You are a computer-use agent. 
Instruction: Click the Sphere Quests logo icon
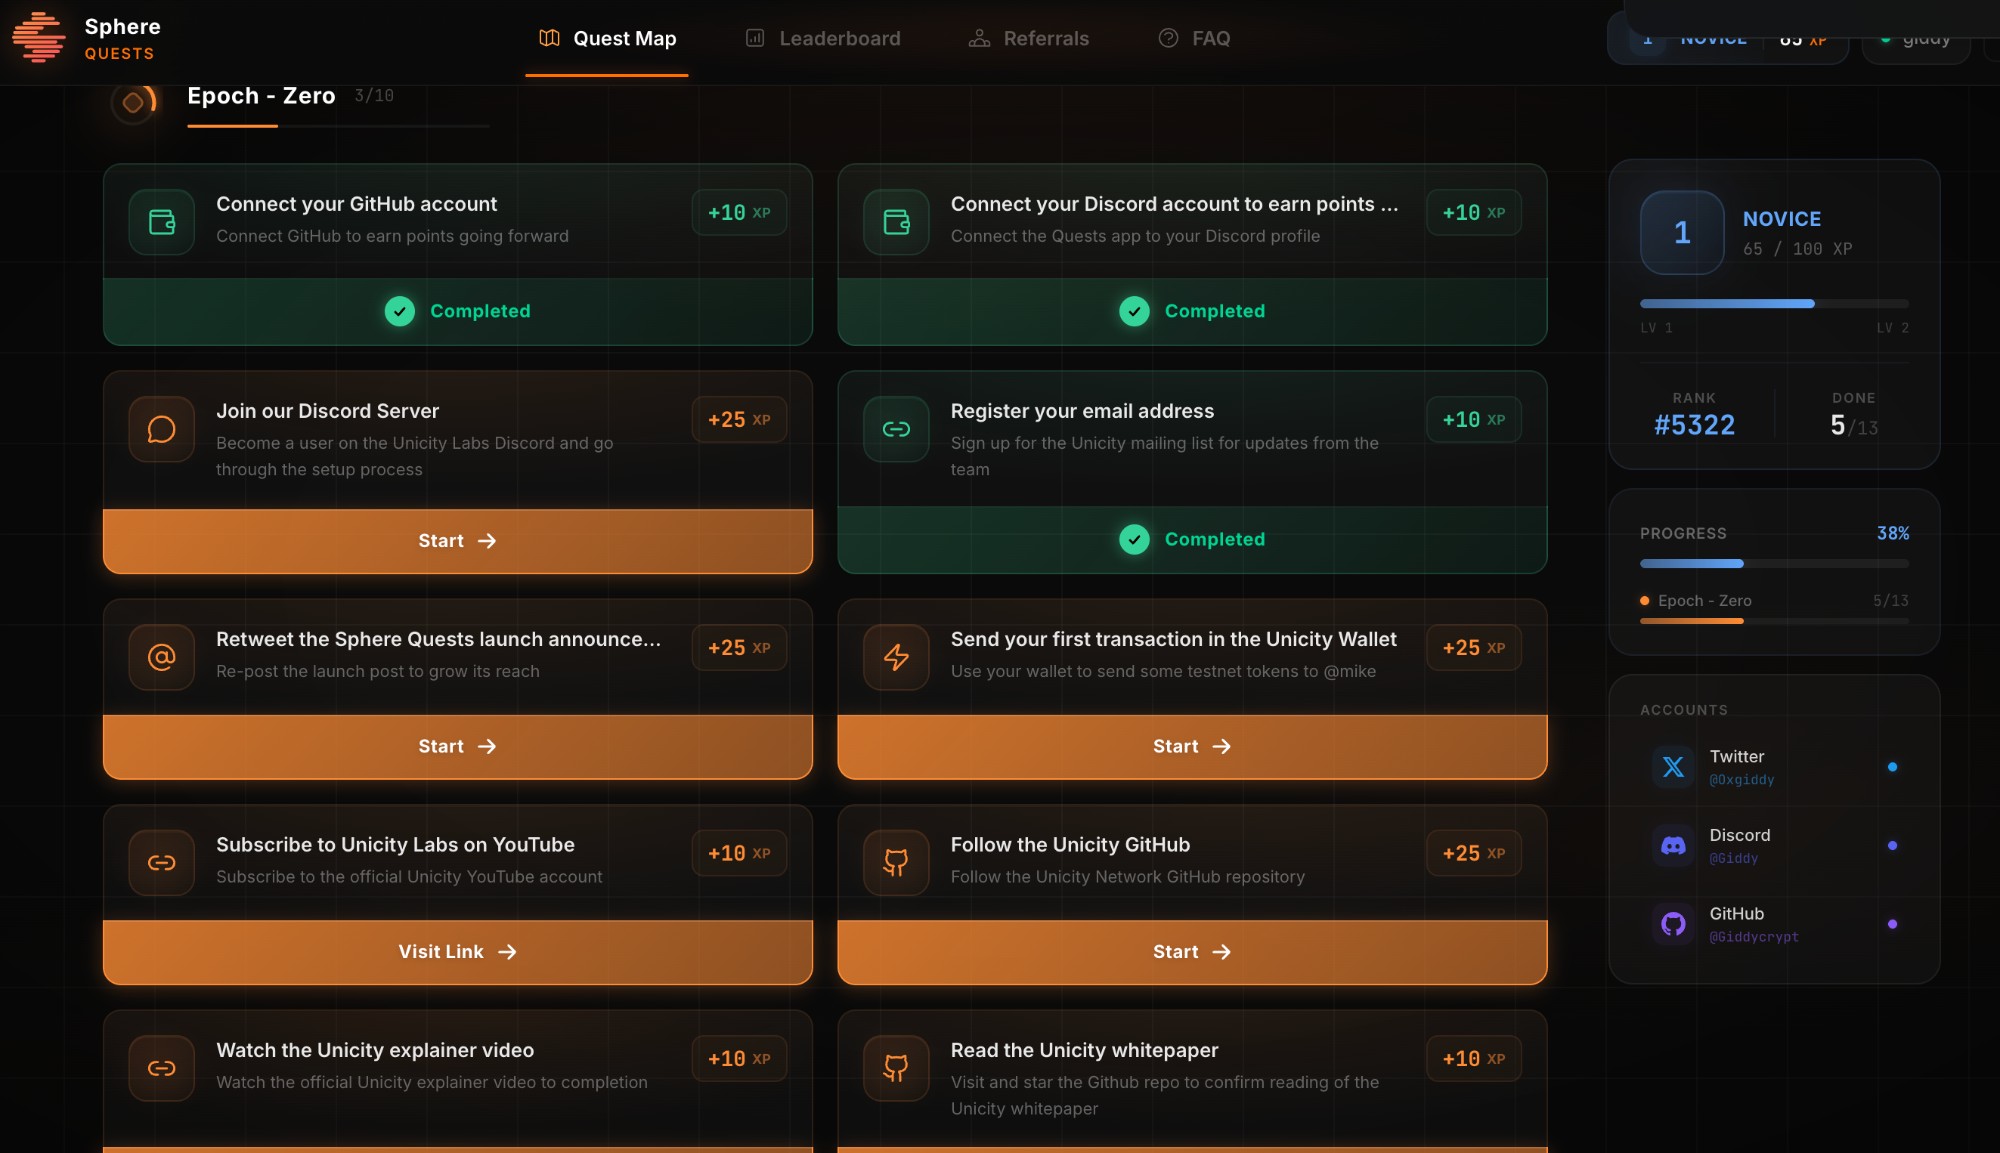pyautogui.click(x=38, y=38)
